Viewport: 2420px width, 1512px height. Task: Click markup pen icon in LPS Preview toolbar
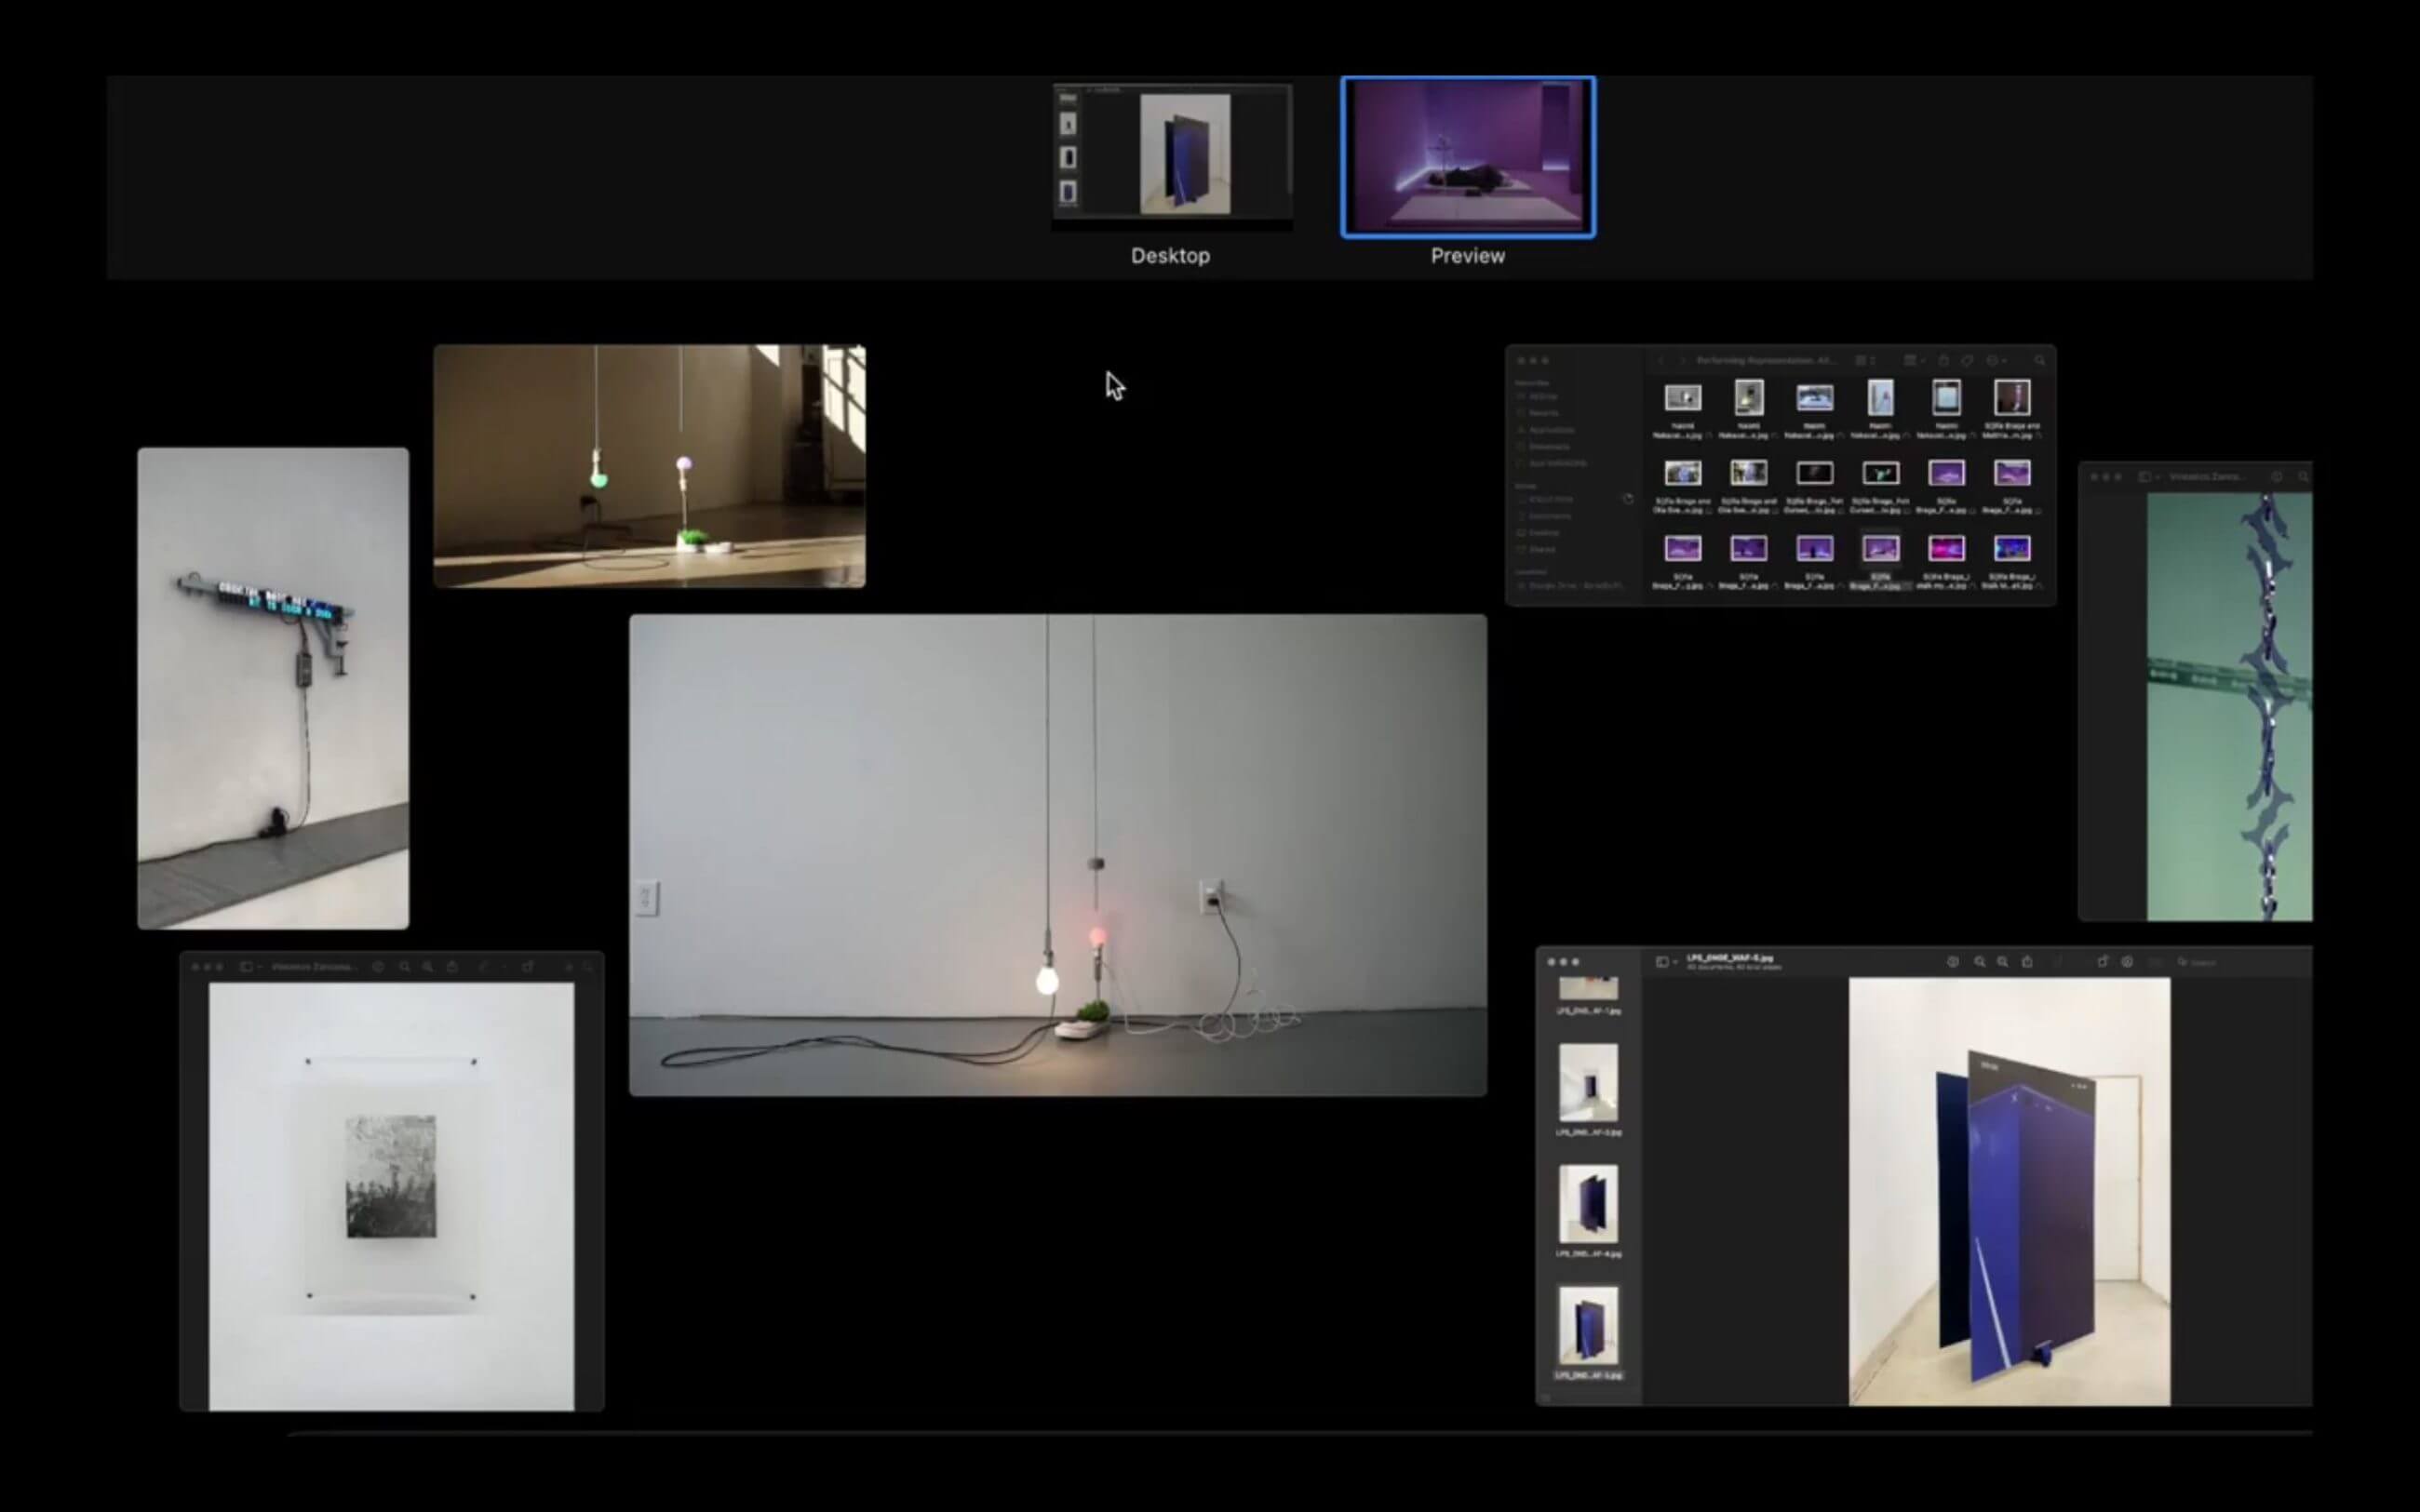pos(2127,962)
